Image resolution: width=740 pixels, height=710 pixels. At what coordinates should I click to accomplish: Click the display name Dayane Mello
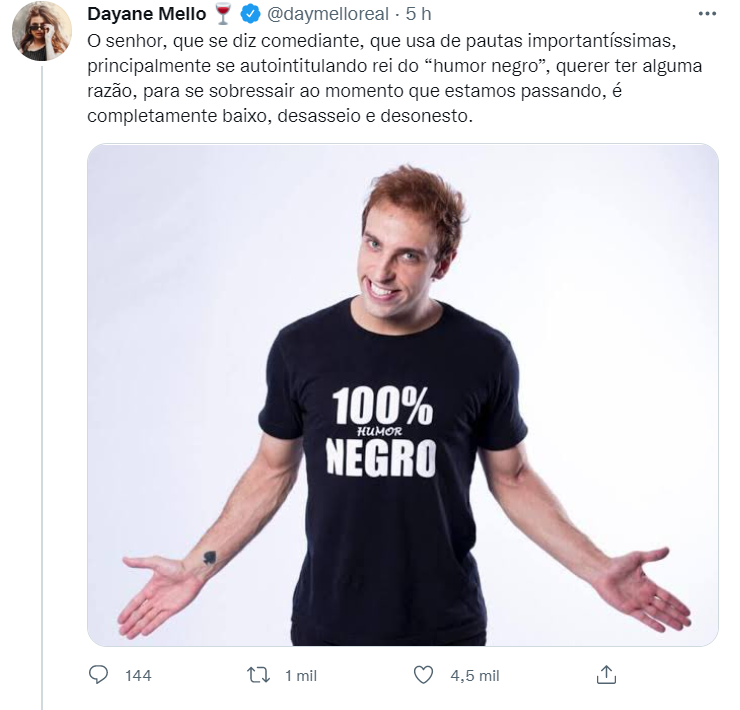[x=147, y=15]
